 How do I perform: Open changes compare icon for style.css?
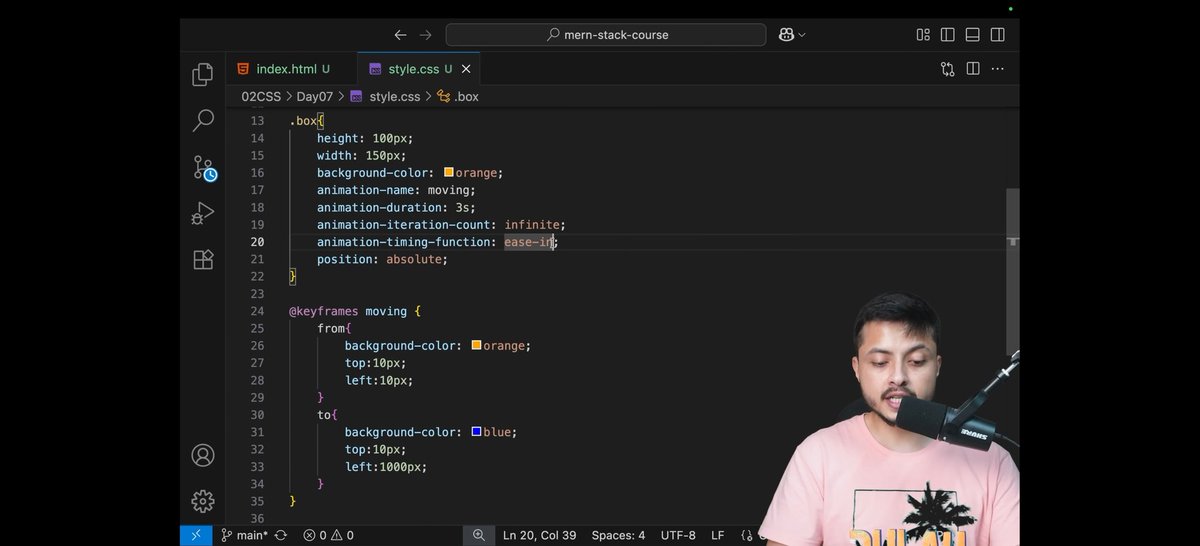pos(947,69)
